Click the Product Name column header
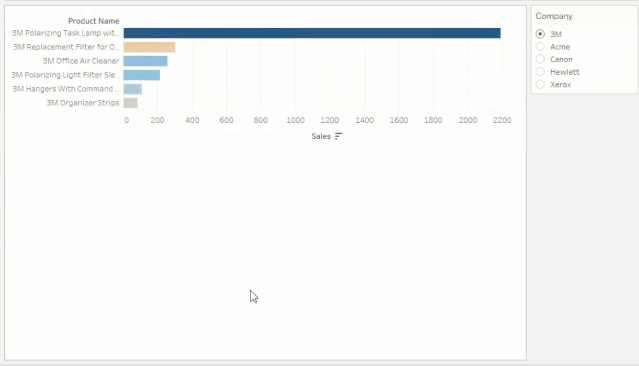The height and width of the screenshot is (366, 639). (x=94, y=21)
